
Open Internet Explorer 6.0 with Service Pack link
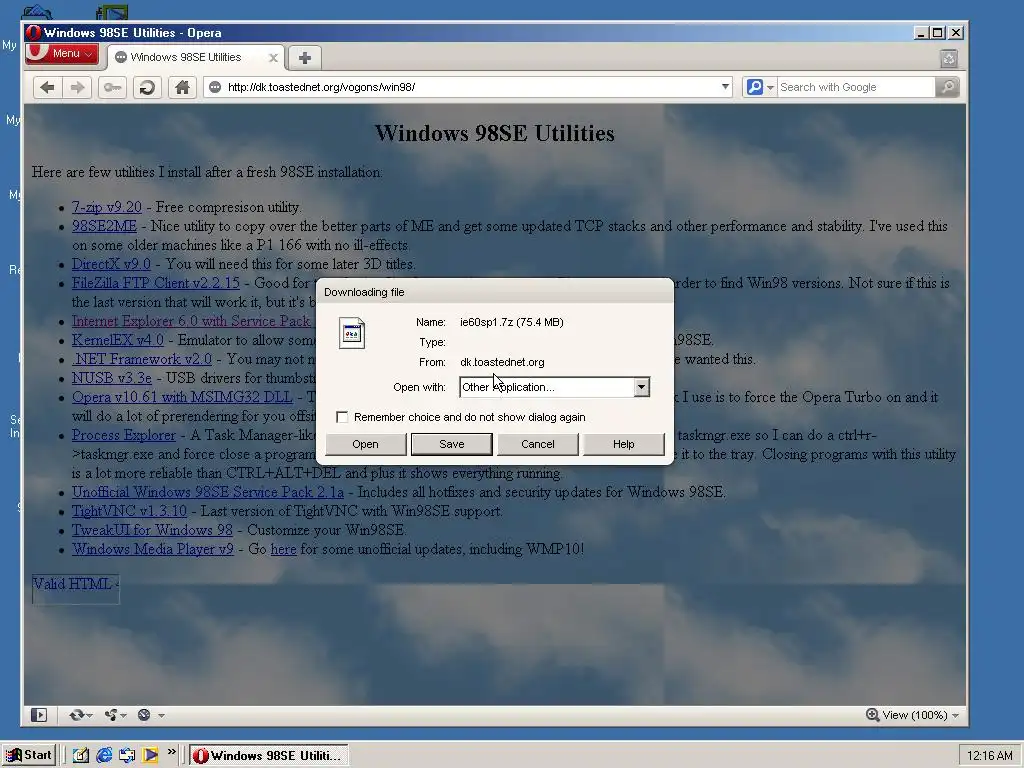point(191,321)
